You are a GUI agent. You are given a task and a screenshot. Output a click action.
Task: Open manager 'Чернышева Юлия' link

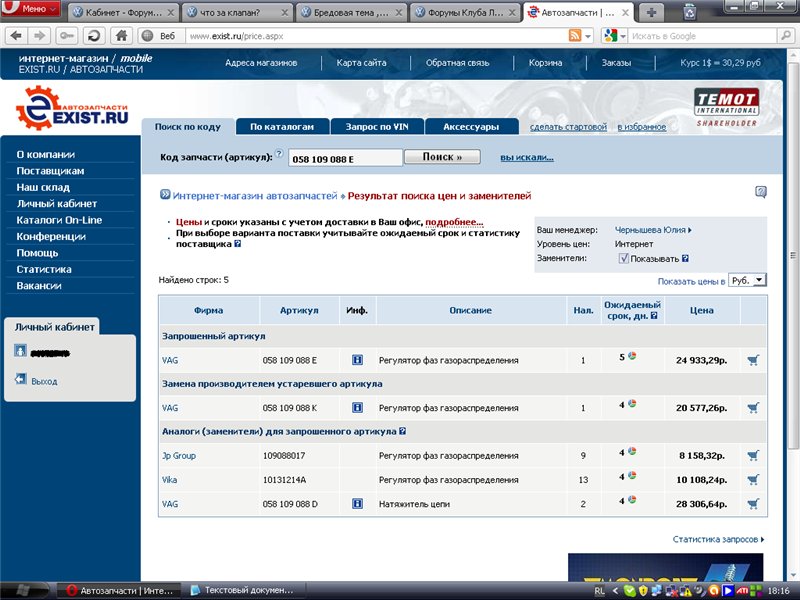tap(653, 230)
